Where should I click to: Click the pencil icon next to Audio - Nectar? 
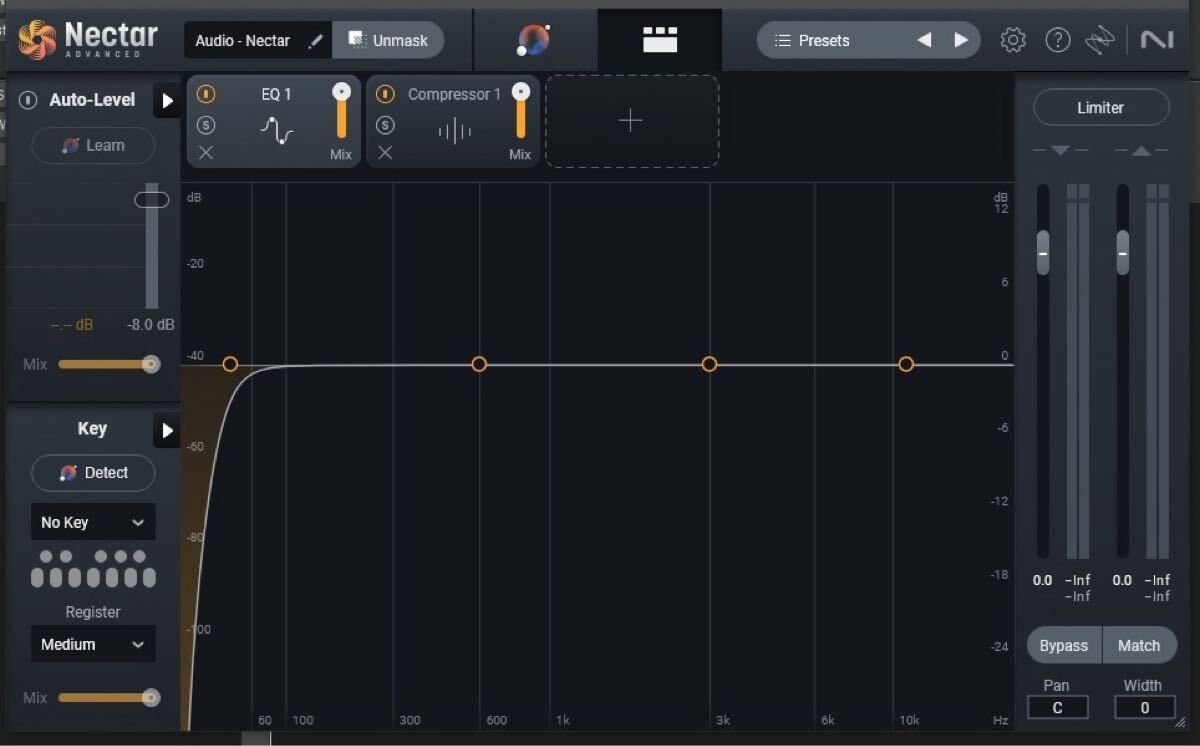coord(314,41)
